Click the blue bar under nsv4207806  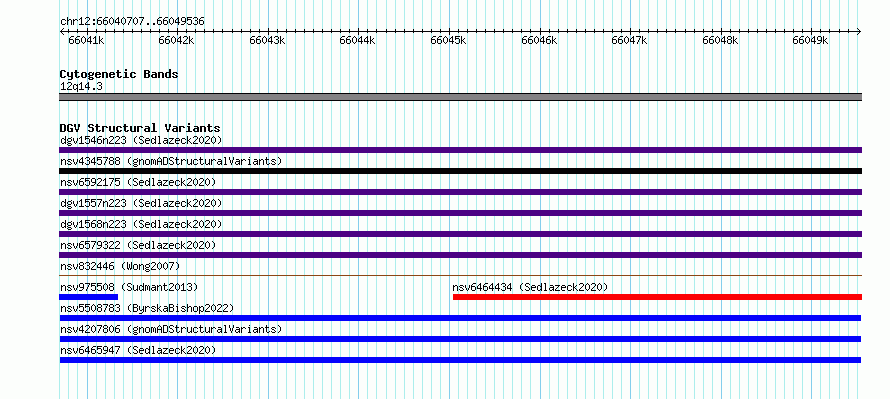click(x=460, y=339)
